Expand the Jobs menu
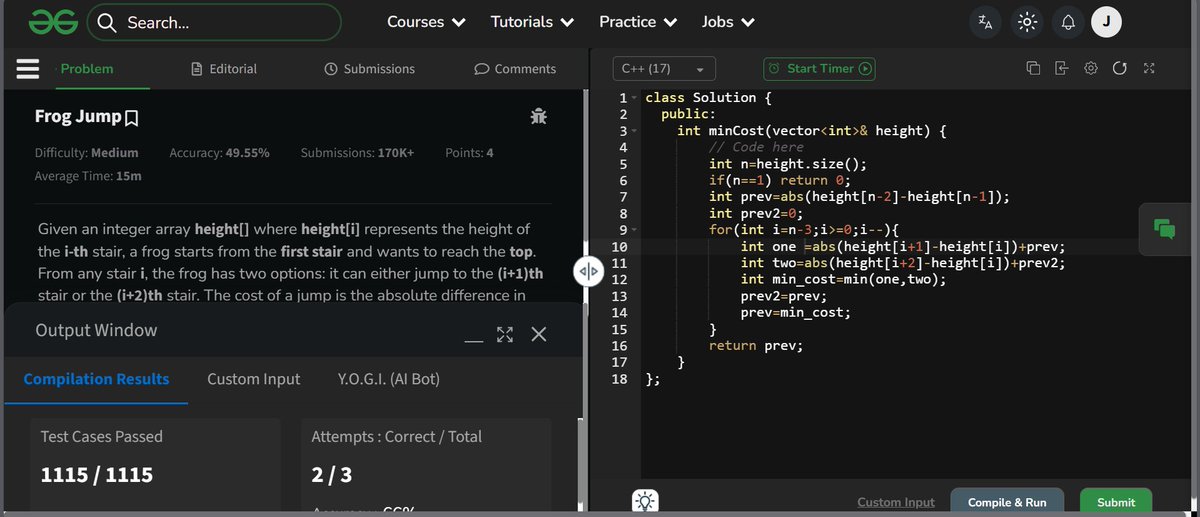1200x517 pixels. pos(728,22)
